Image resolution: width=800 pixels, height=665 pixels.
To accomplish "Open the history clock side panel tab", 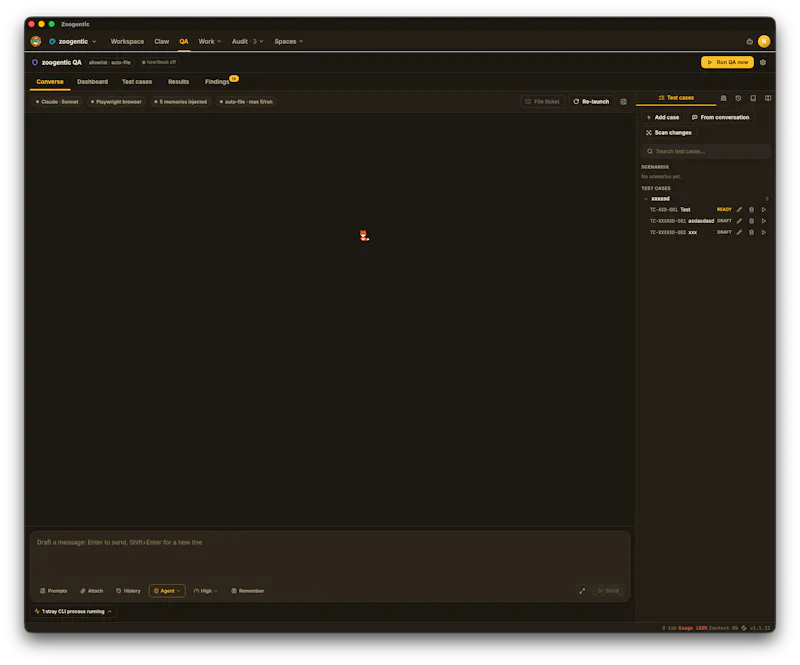I will (x=738, y=98).
